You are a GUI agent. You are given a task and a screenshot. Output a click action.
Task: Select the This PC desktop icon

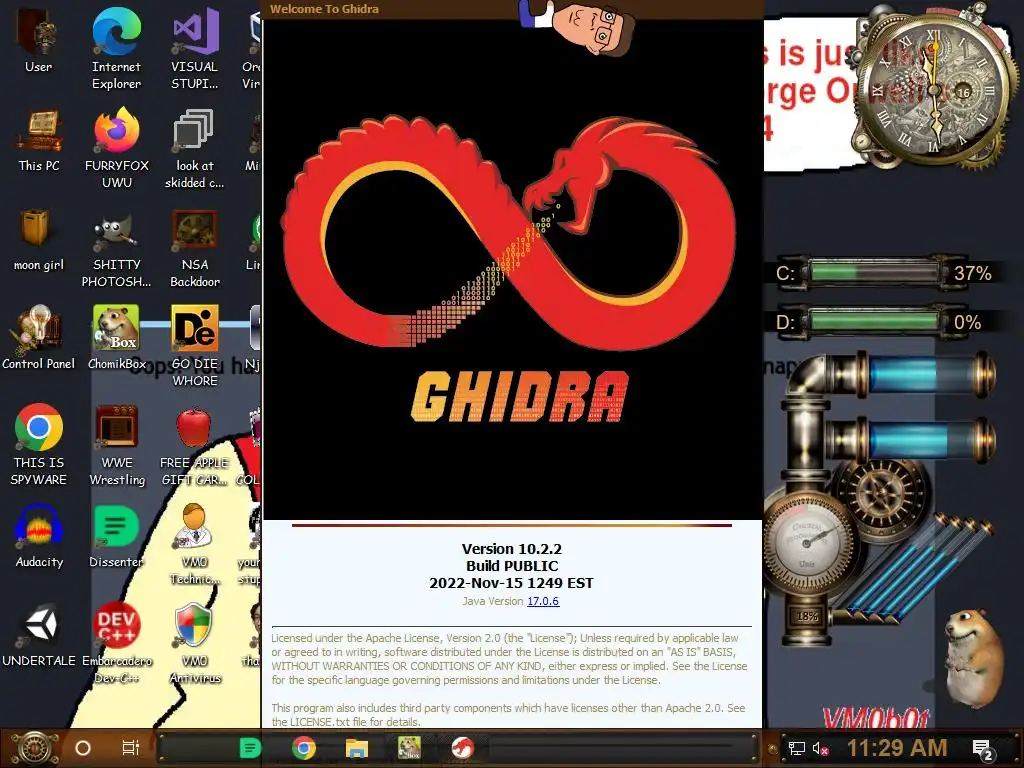(x=39, y=140)
